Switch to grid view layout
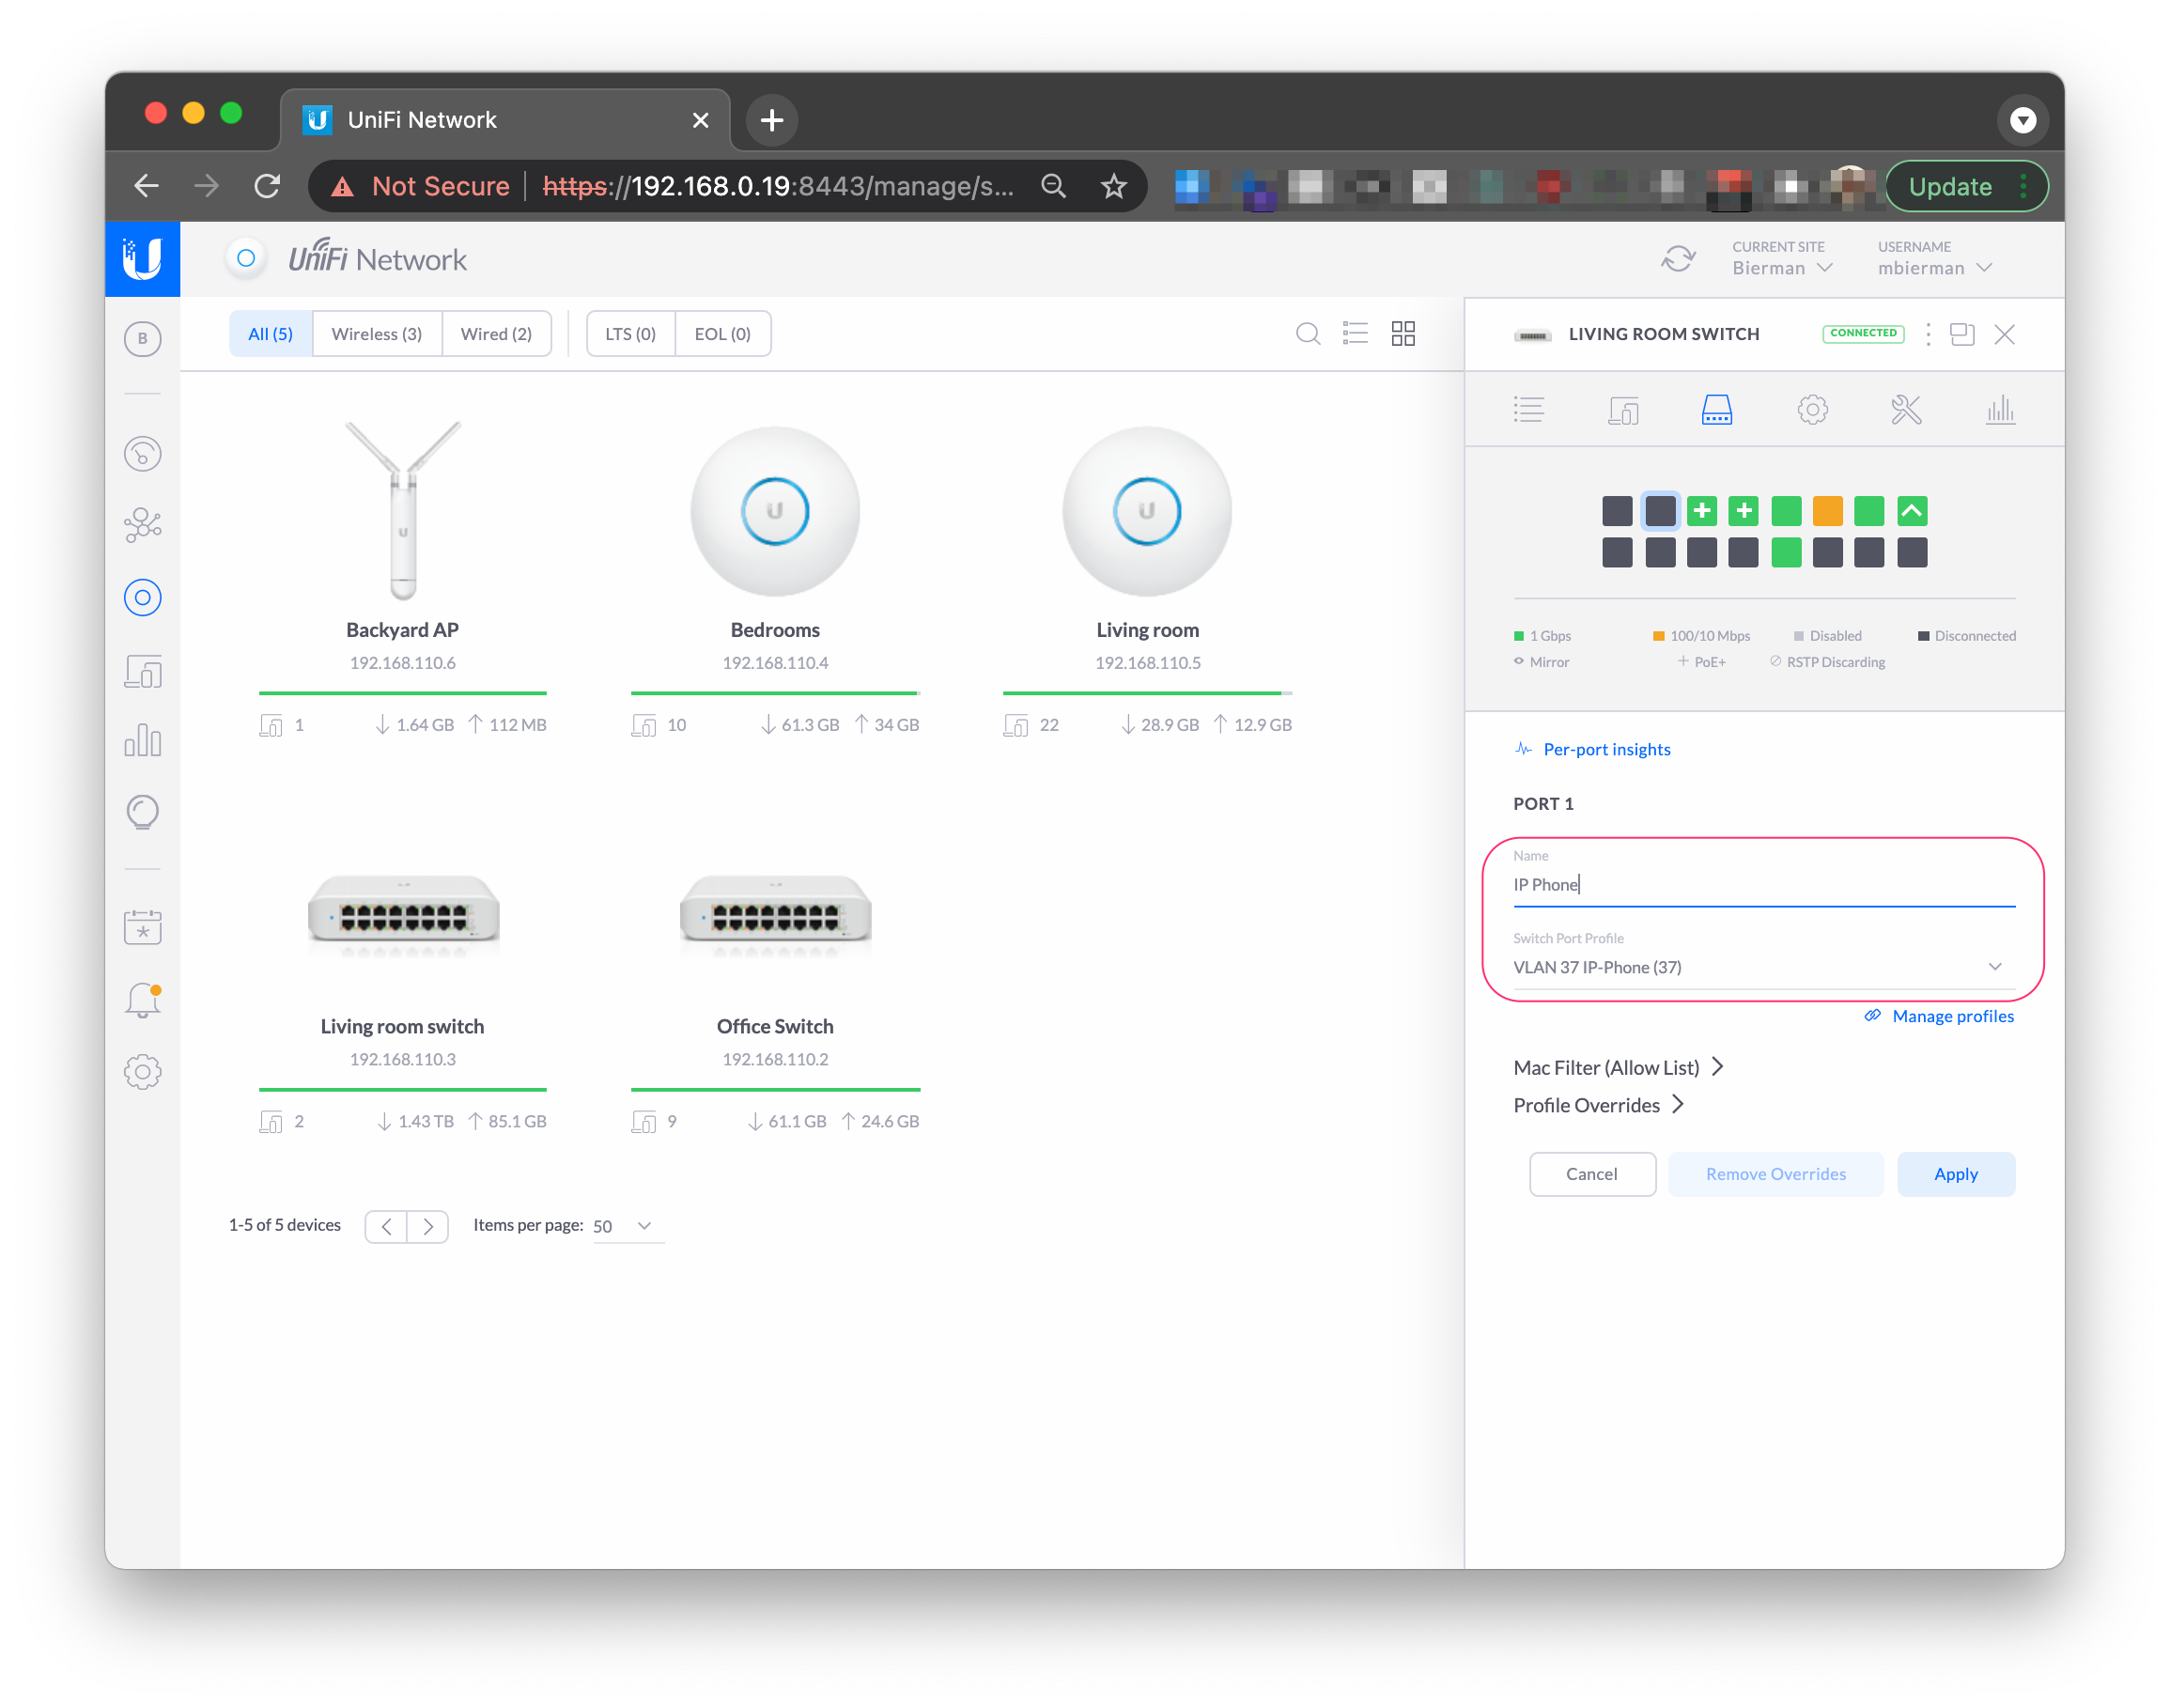2170x1708 pixels. point(1403,334)
